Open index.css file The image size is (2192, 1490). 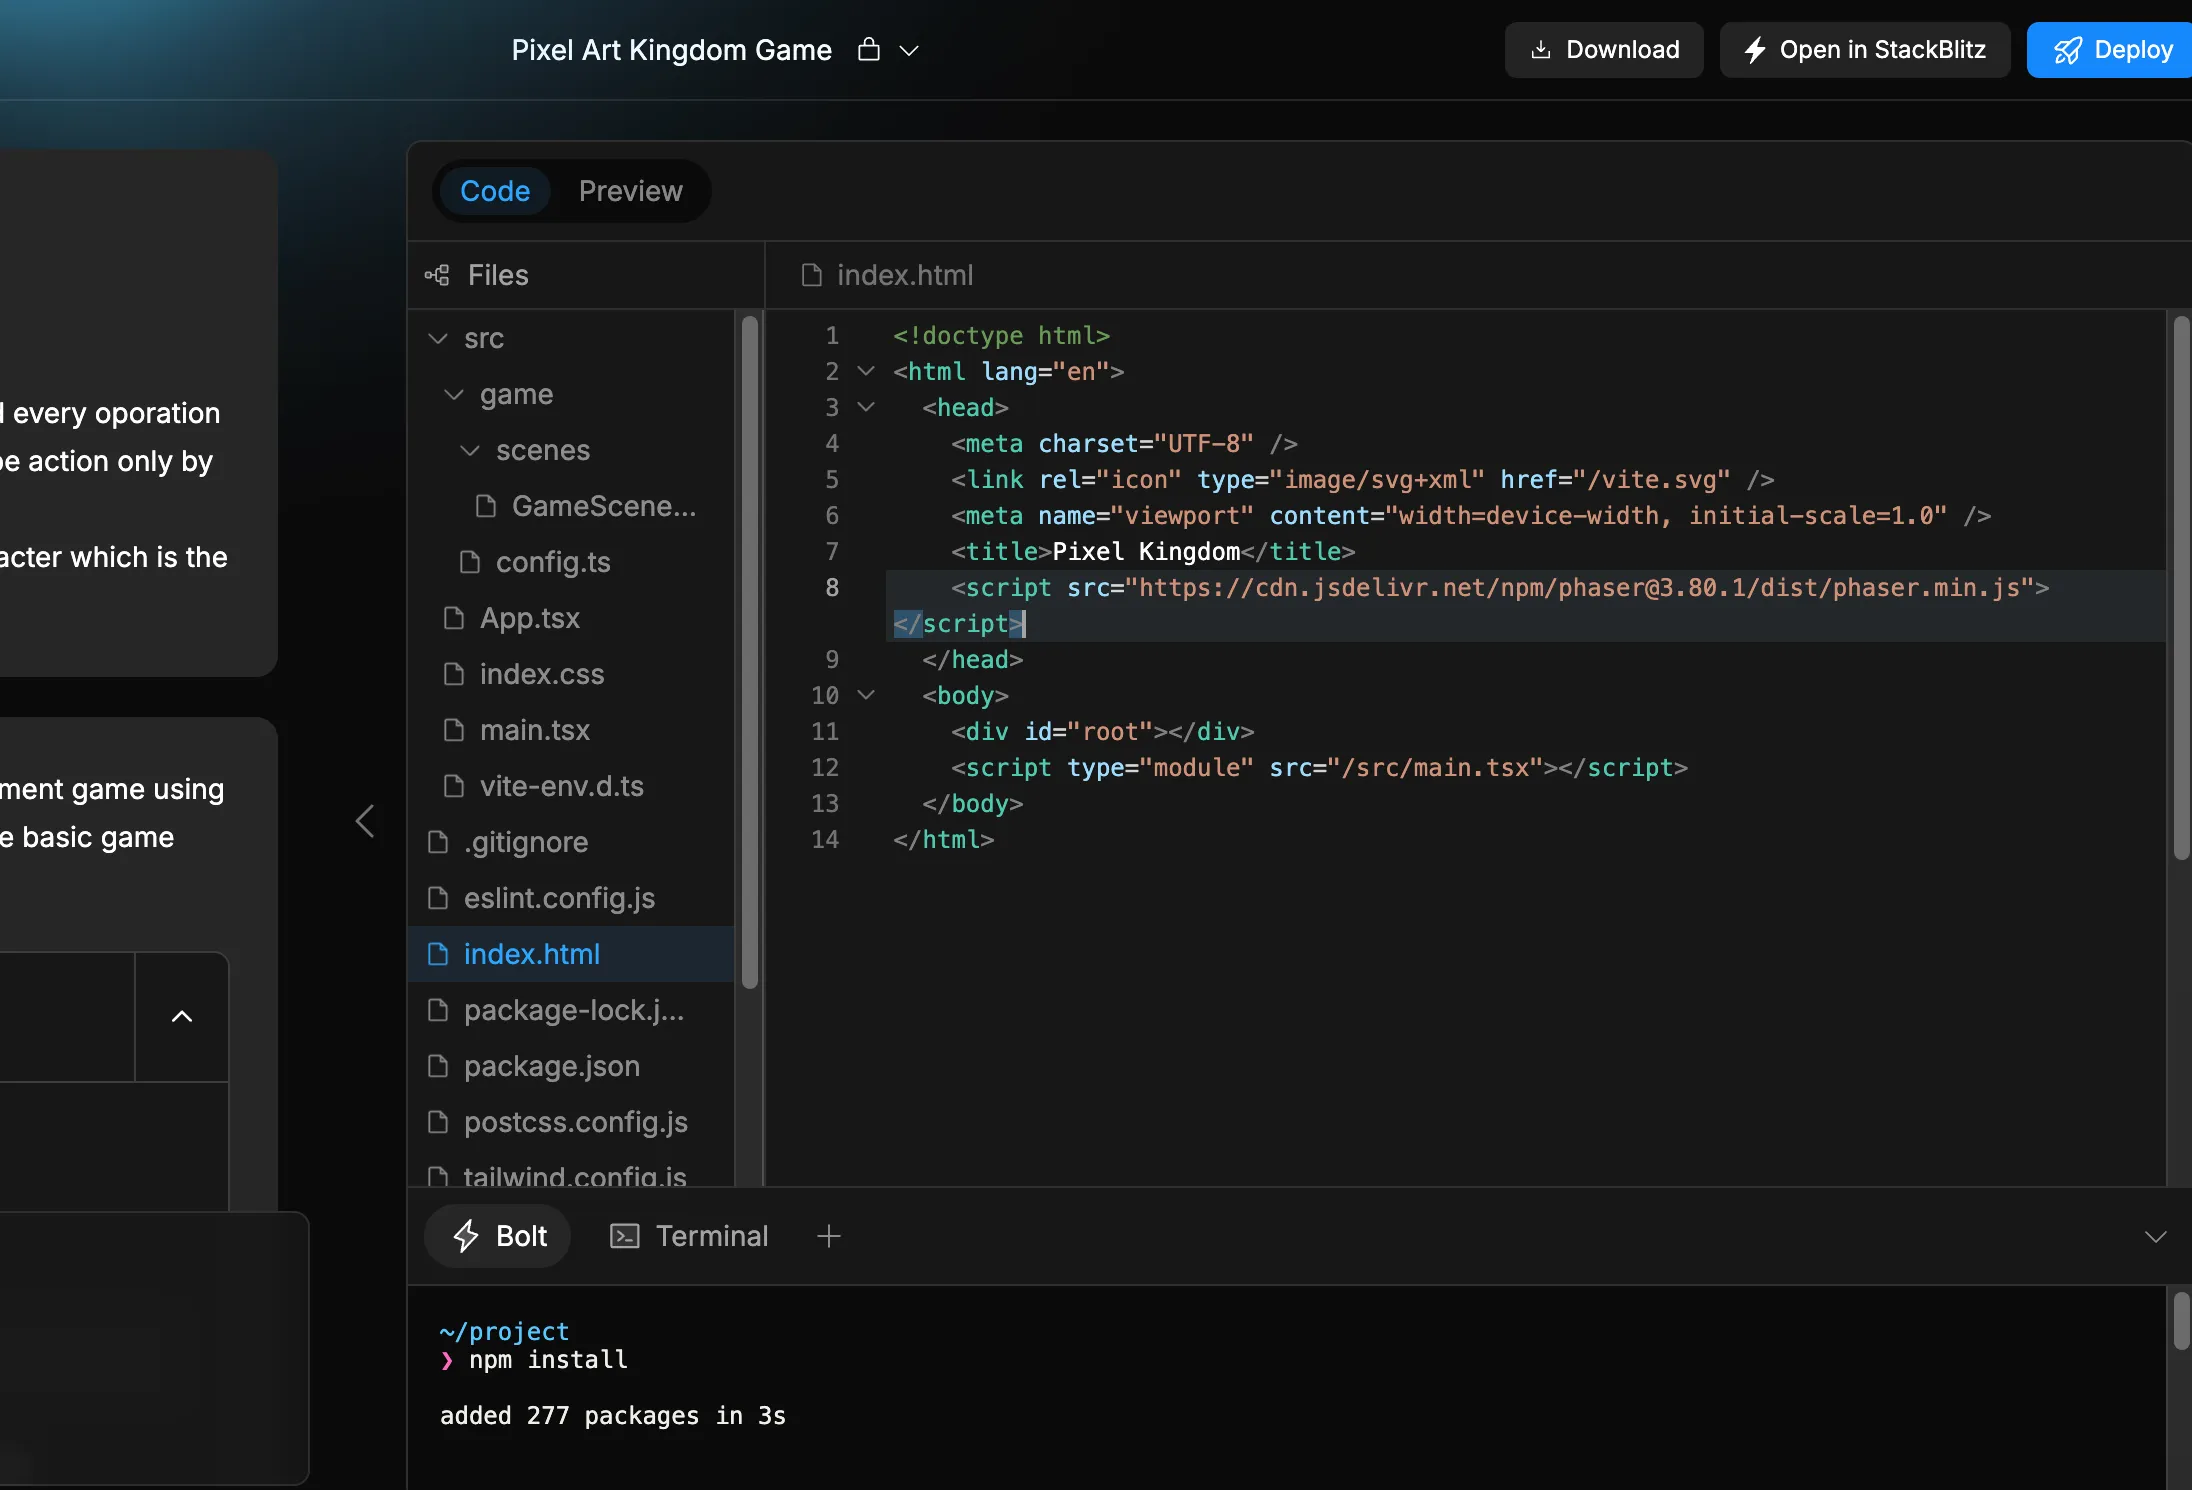(572, 674)
